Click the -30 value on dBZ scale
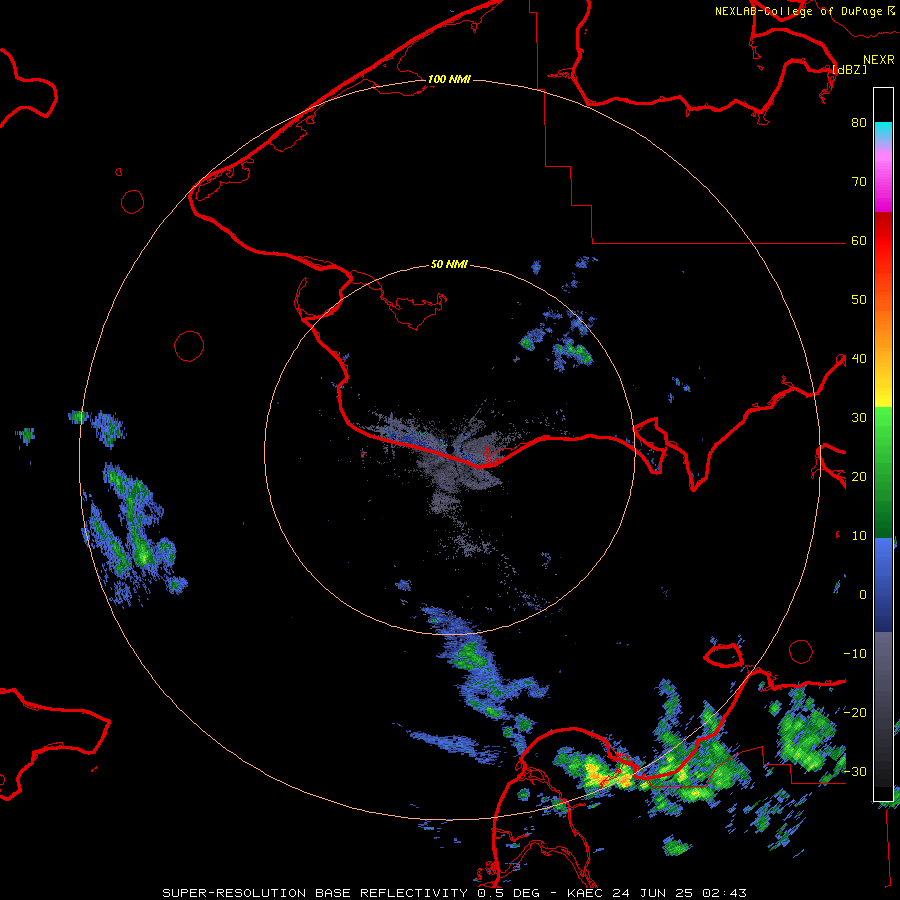The width and height of the screenshot is (900, 900). point(855,771)
